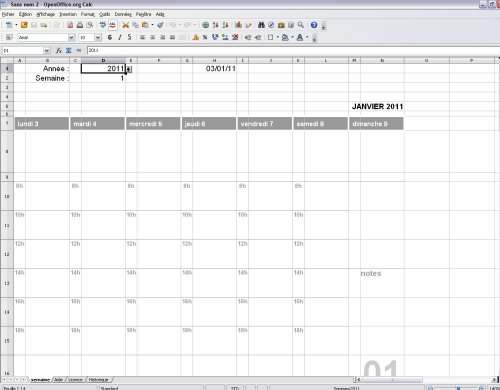Open the Affichage menu
The width and height of the screenshot is (500, 390).
[x=46, y=14]
